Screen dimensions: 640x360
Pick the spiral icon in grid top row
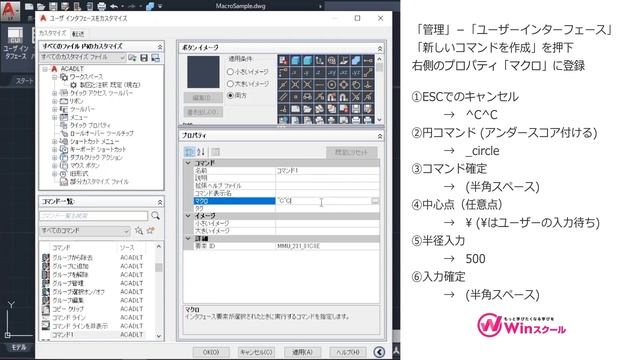(332, 61)
